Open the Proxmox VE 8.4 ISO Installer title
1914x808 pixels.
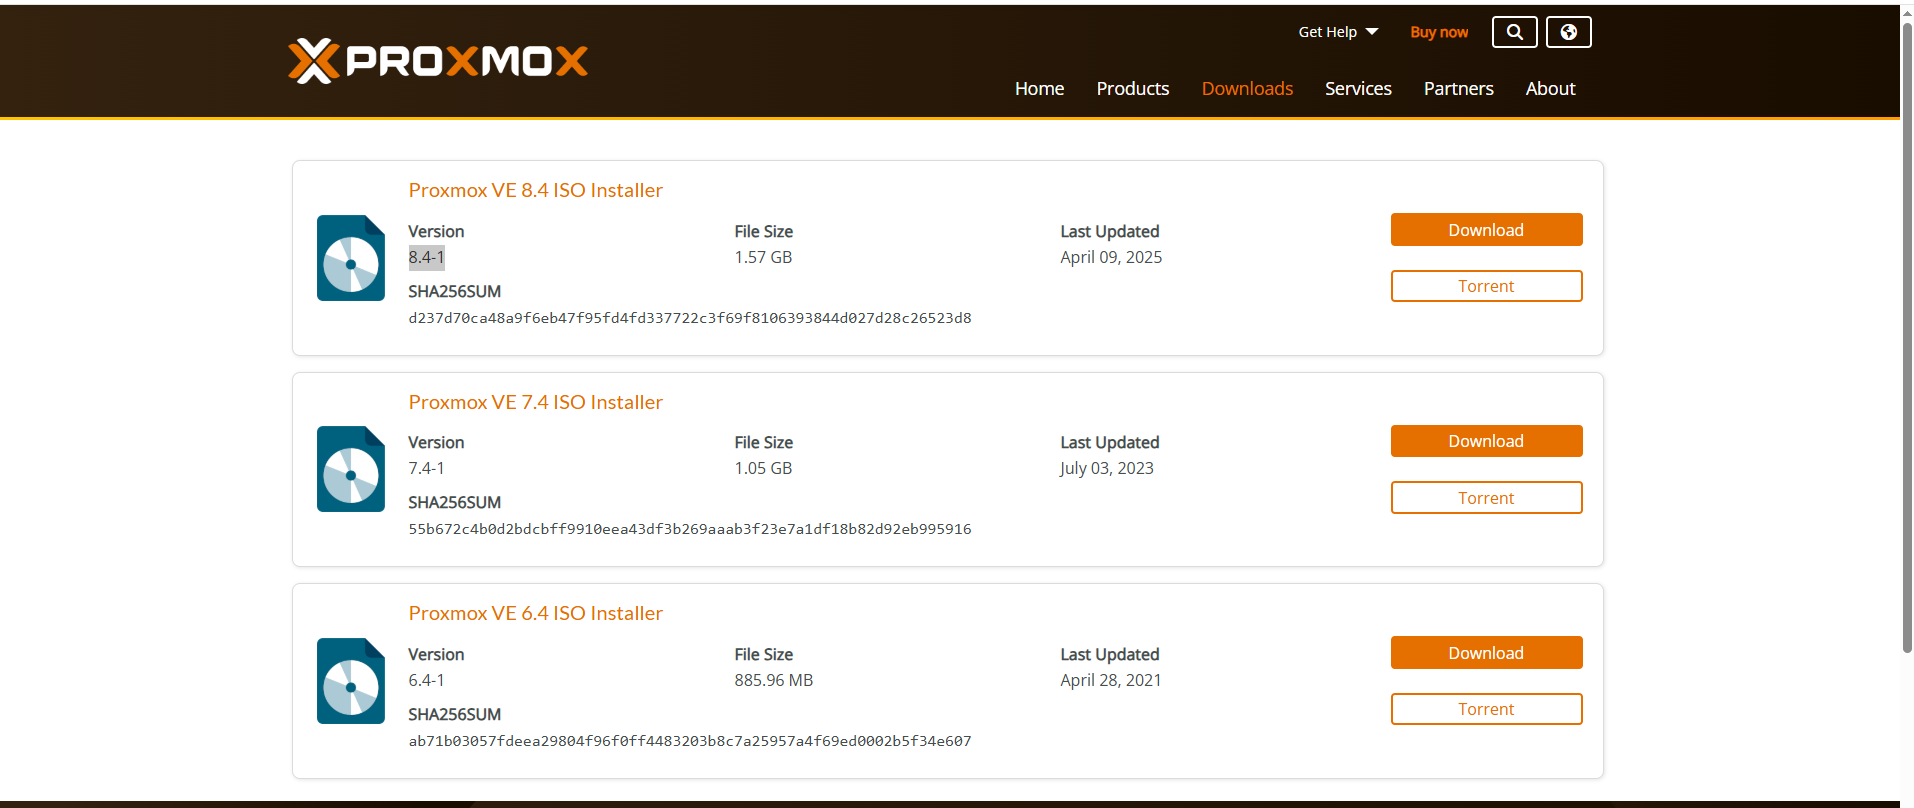point(536,190)
